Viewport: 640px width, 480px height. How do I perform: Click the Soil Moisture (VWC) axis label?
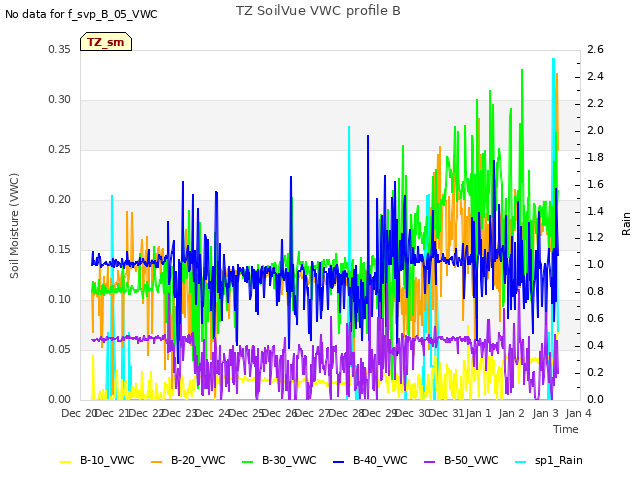(x=14, y=226)
